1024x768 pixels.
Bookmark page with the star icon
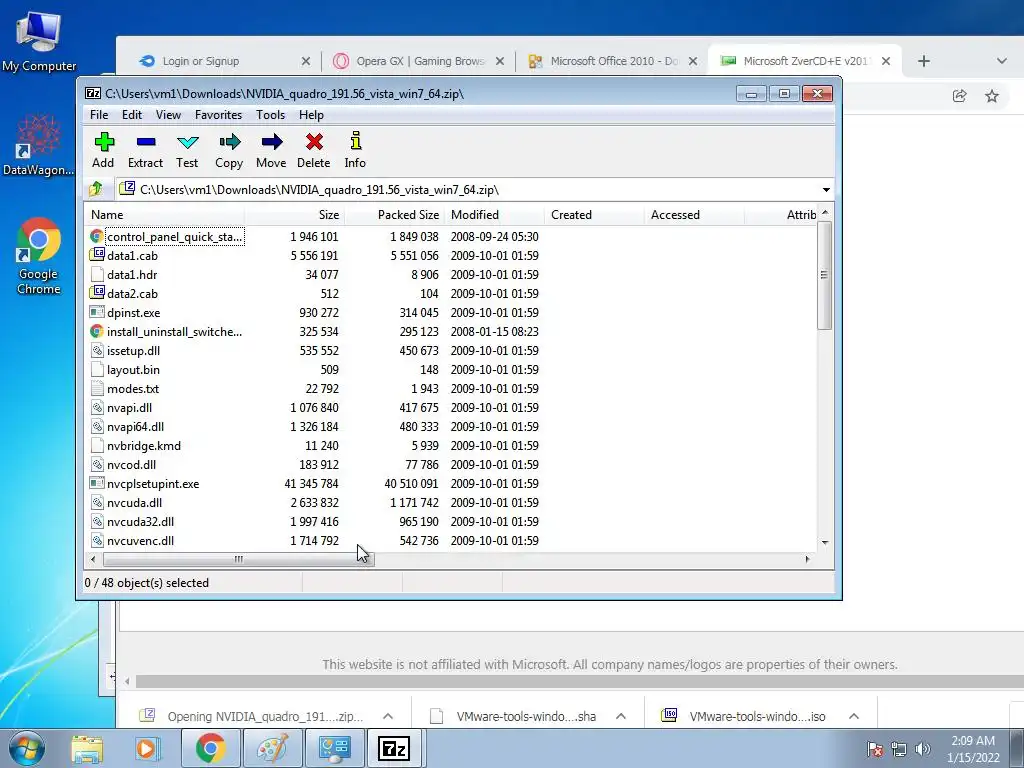992,96
